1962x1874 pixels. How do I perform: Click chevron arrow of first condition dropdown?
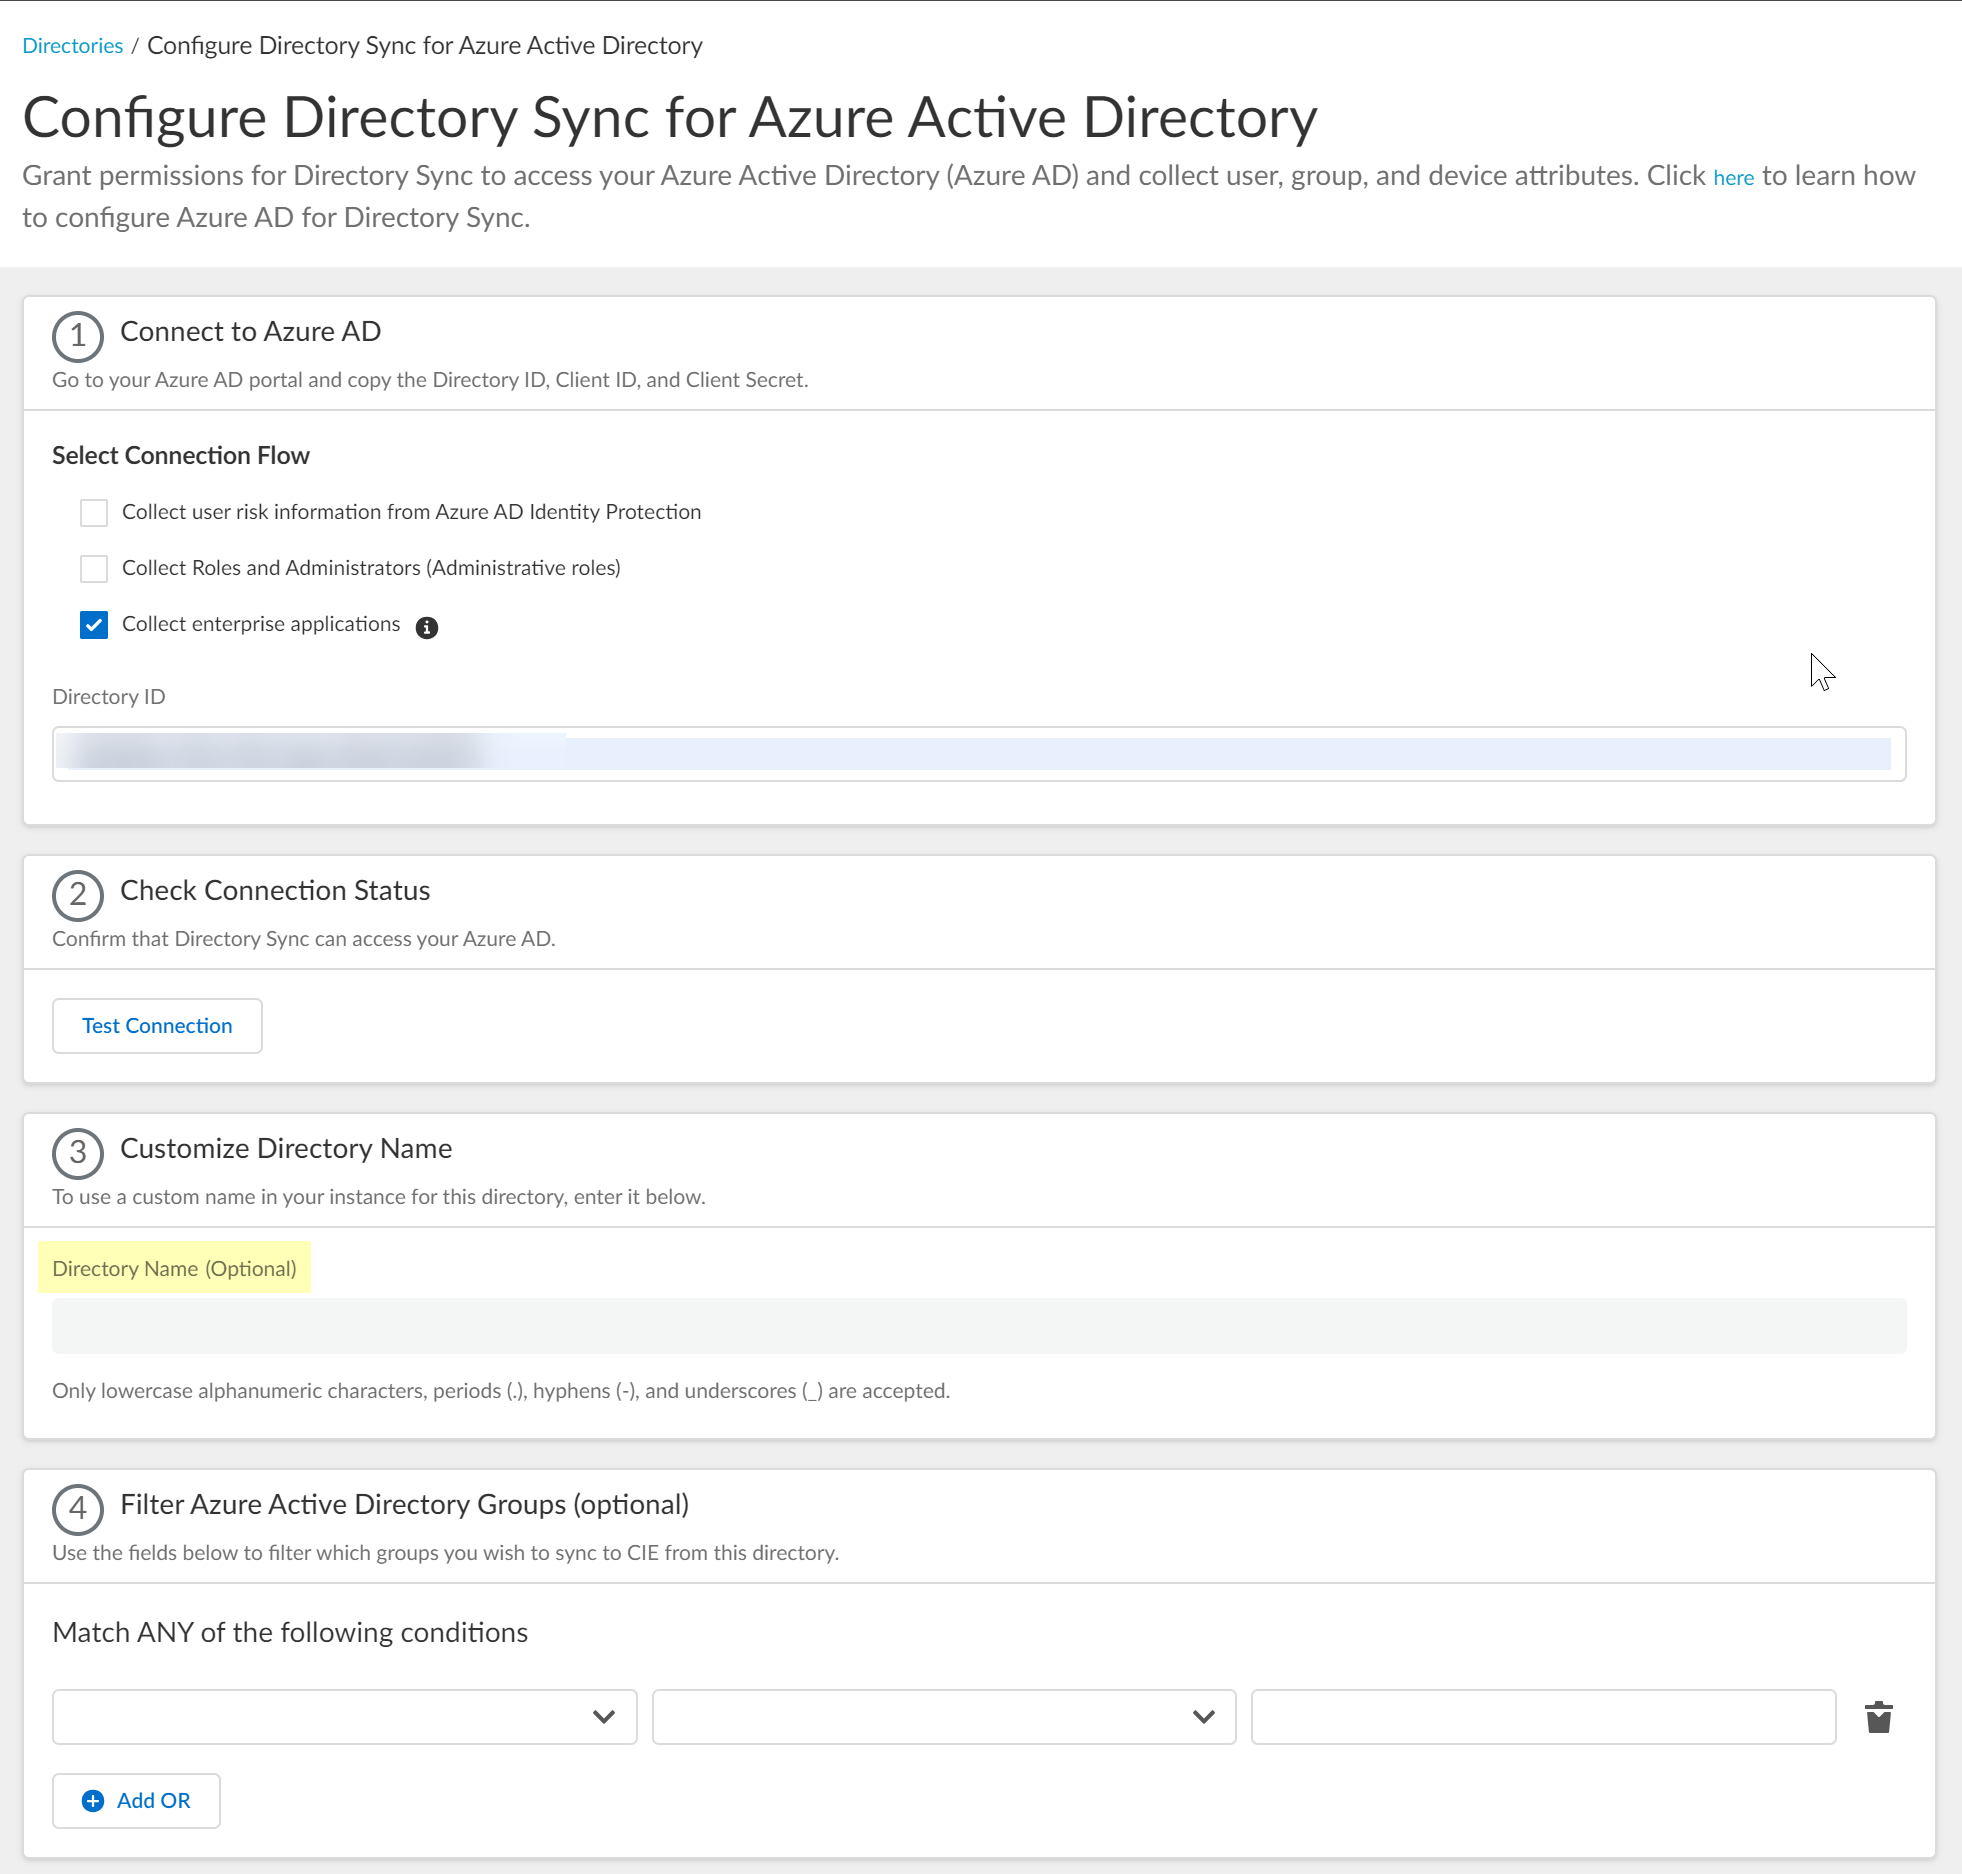pyautogui.click(x=603, y=1717)
